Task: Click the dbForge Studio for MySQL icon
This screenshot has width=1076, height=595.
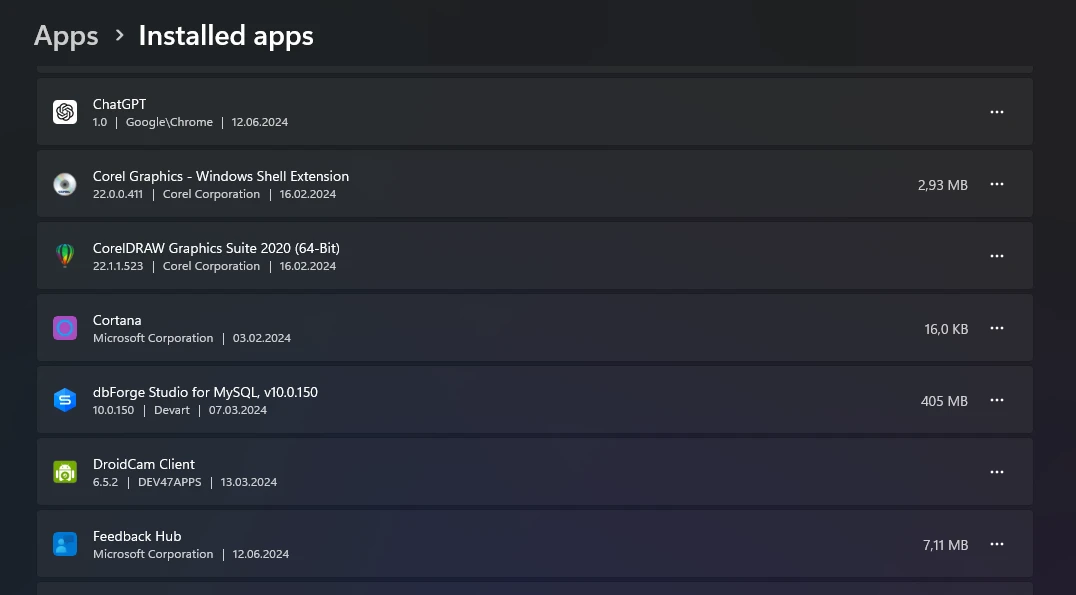Action: click(x=65, y=400)
